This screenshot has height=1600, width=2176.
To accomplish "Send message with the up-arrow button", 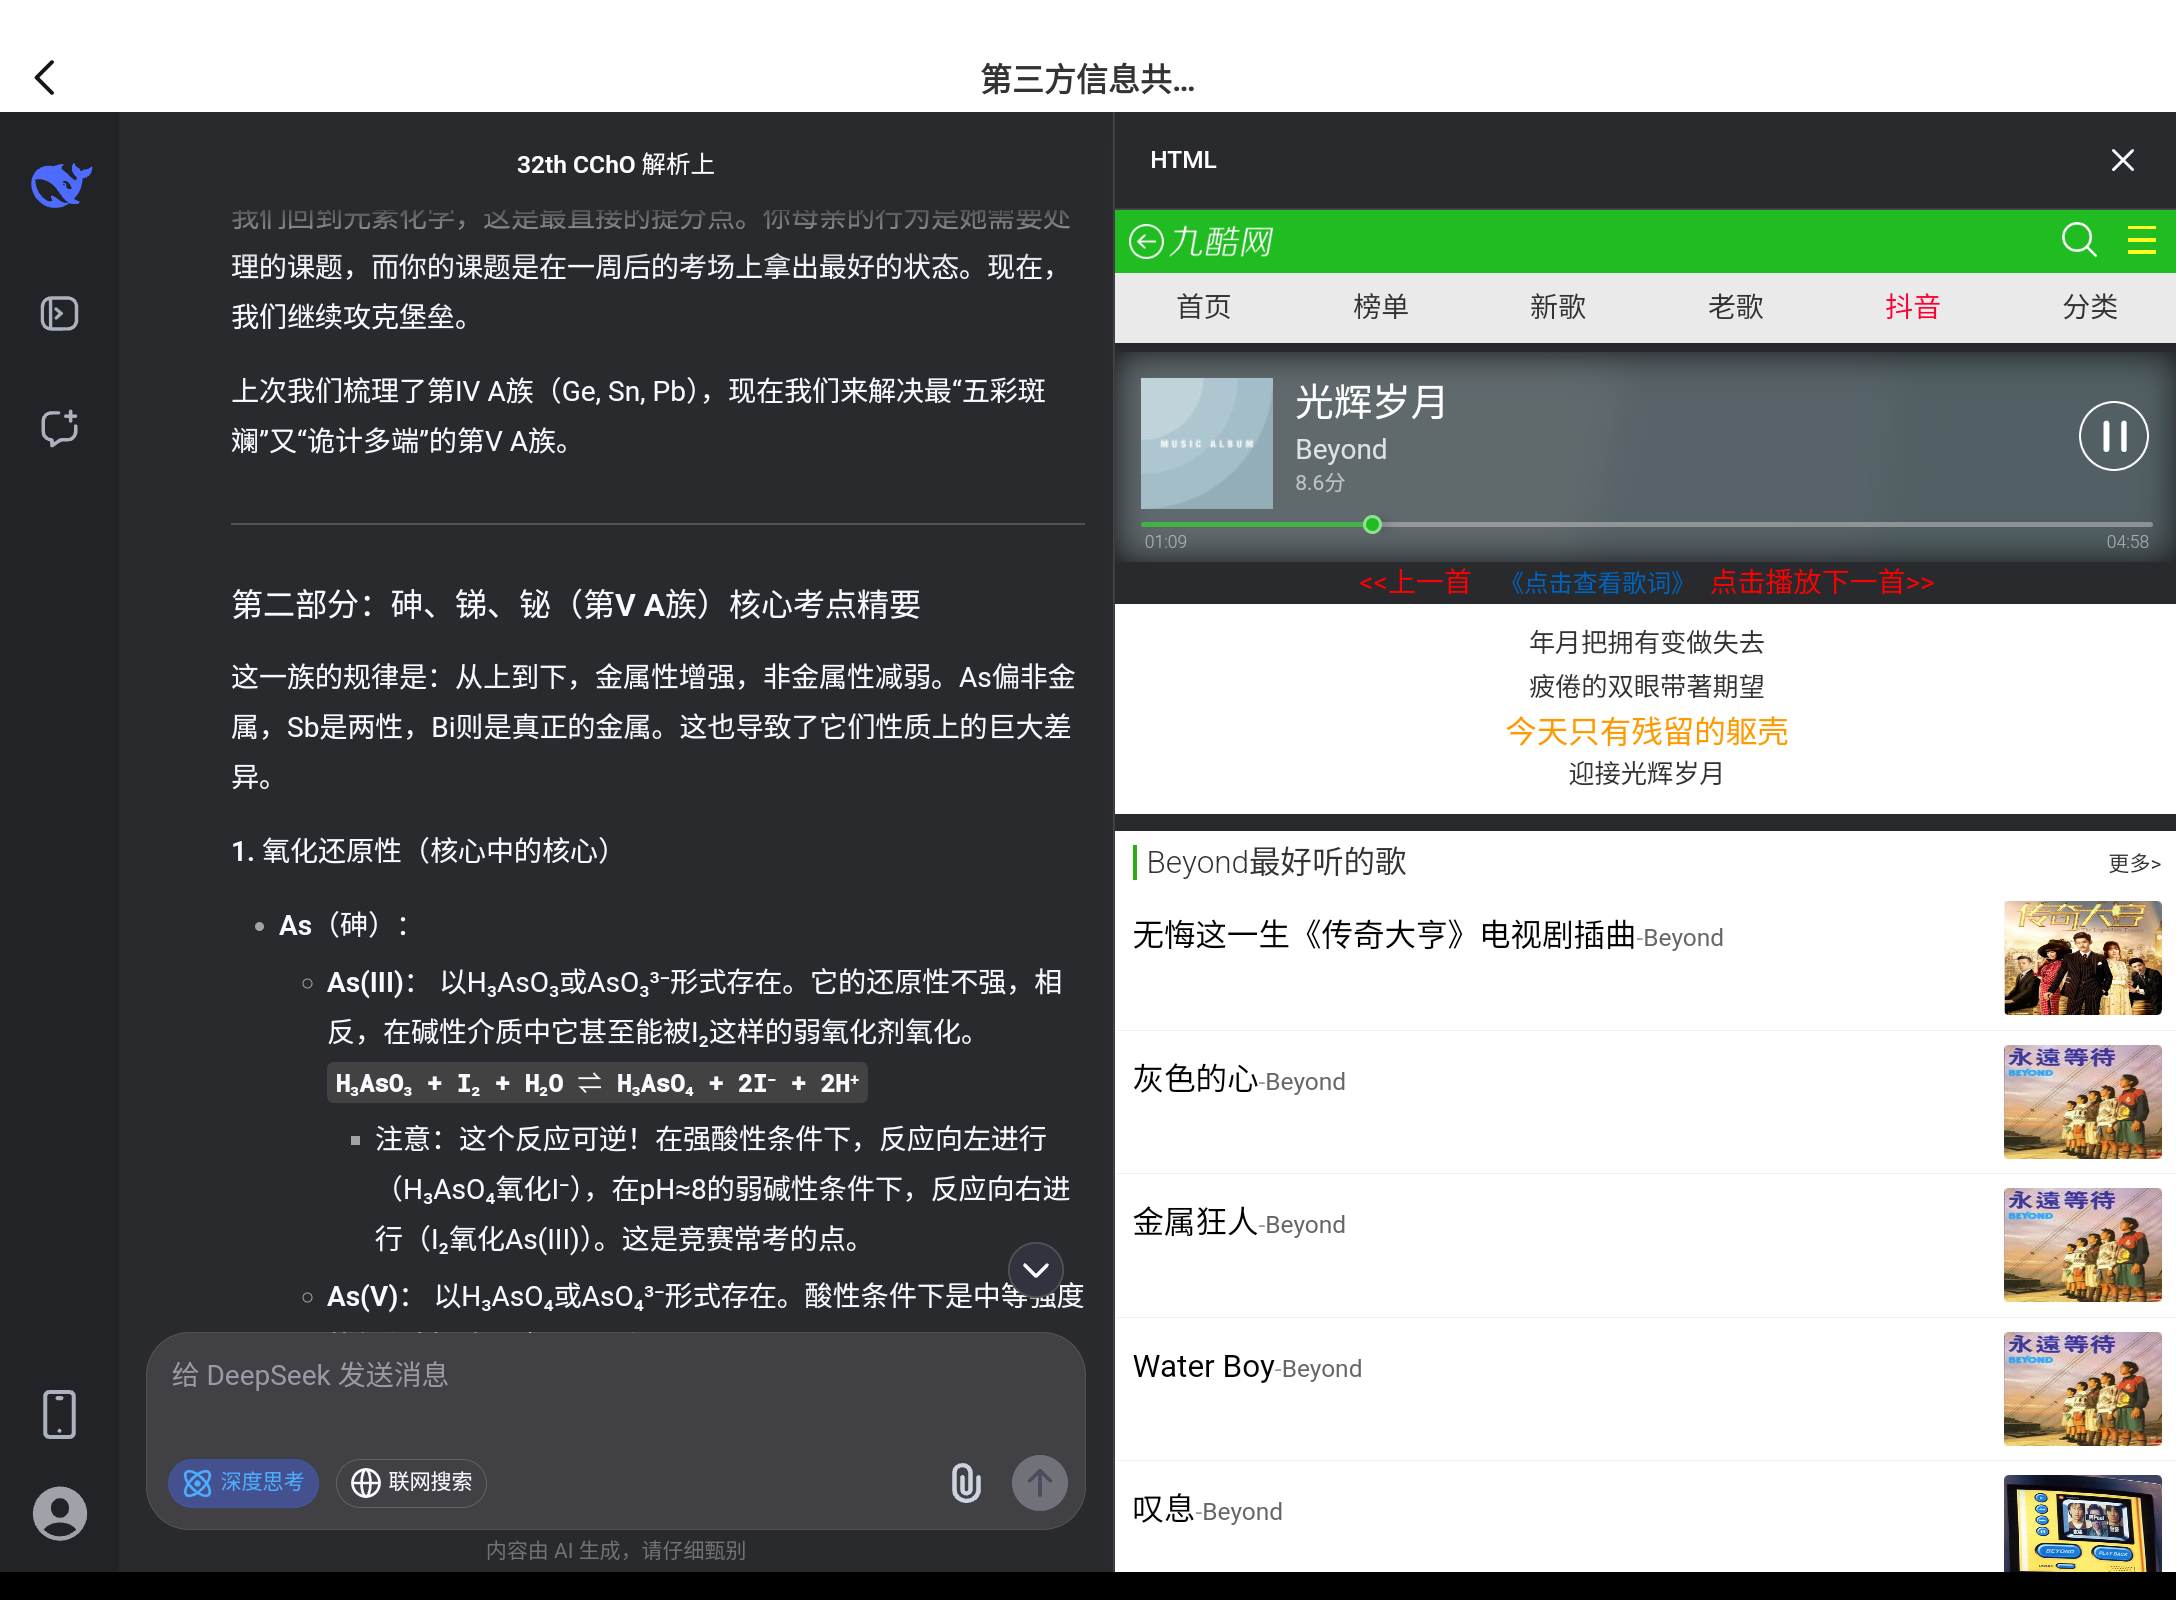I will click(x=1039, y=1482).
